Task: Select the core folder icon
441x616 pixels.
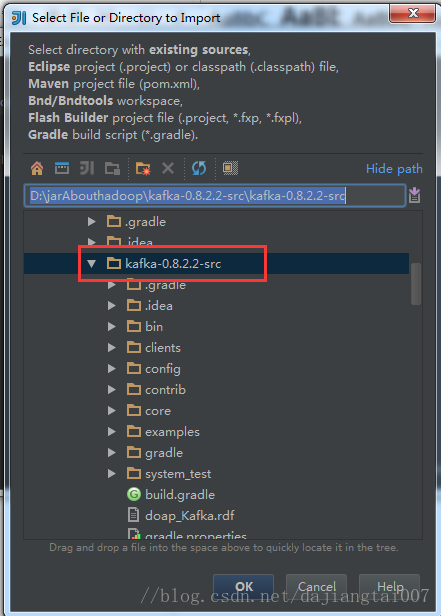Action: click(x=134, y=410)
